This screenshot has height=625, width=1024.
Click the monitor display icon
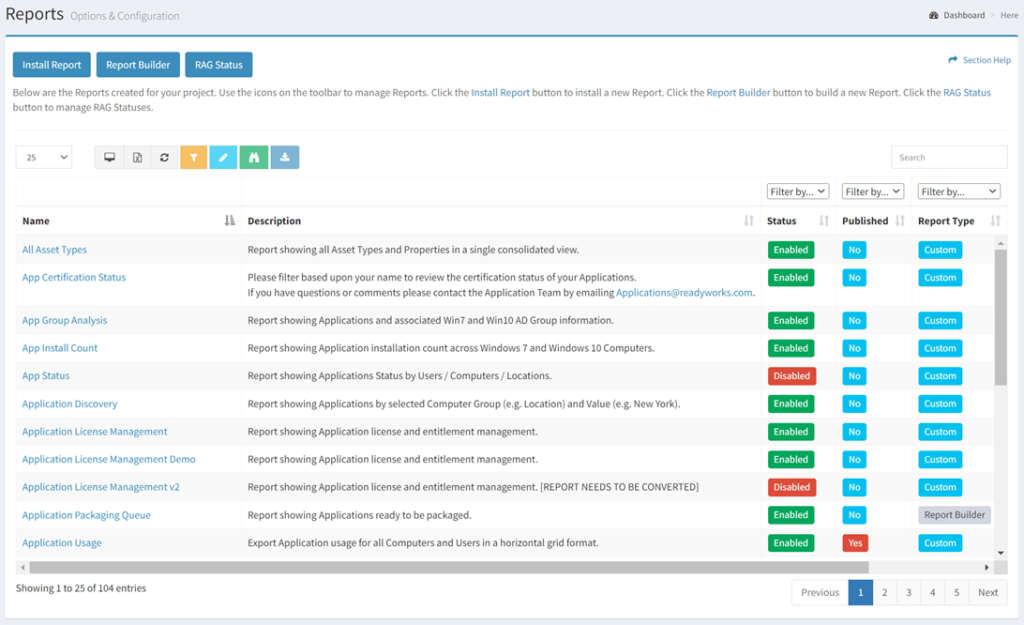[109, 157]
